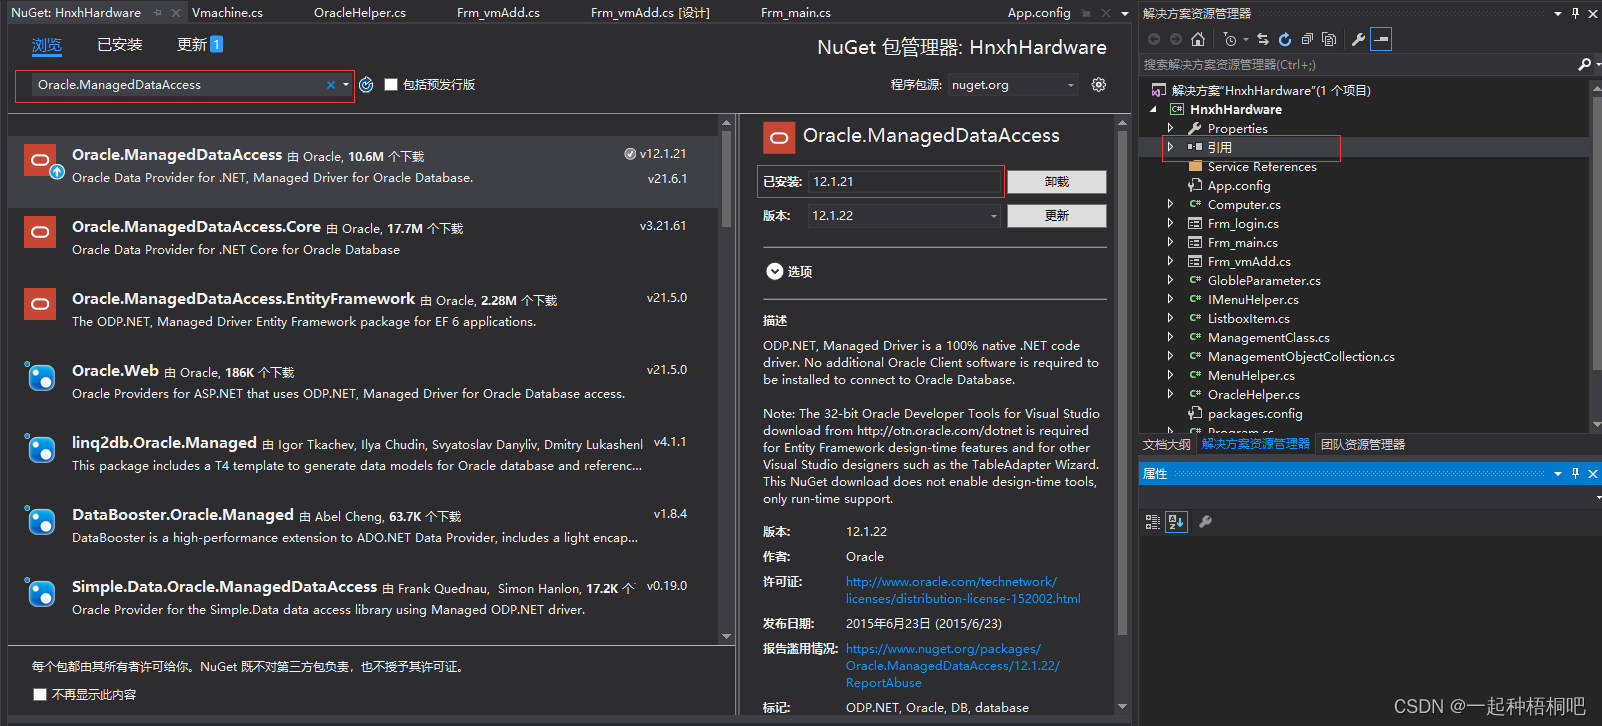The width and height of the screenshot is (1602, 726).
Task: Click Oracle.ManagedDataAccess.EntityFramework package icon
Action: pyautogui.click(x=40, y=304)
